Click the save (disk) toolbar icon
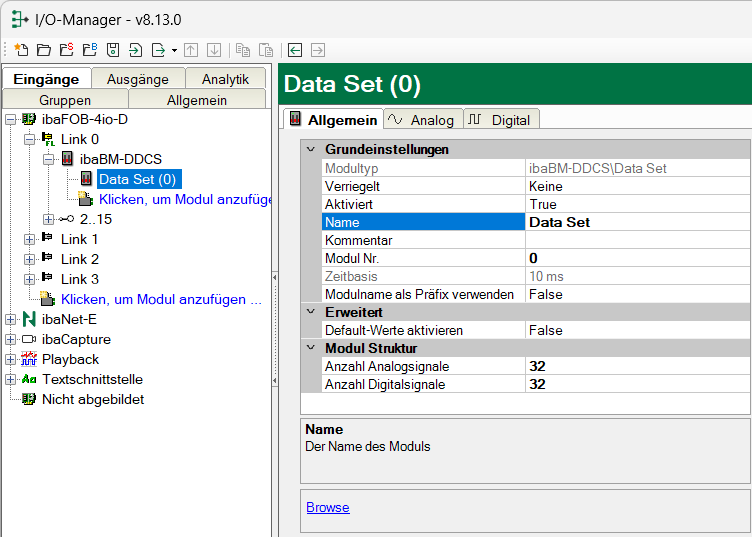Viewport: 752px width, 537px height. (x=112, y=50)
